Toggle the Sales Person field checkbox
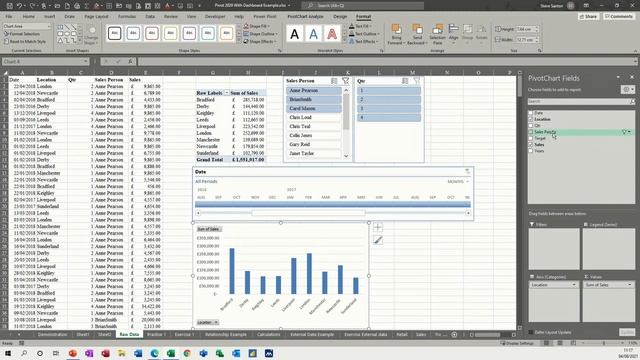 531,132
